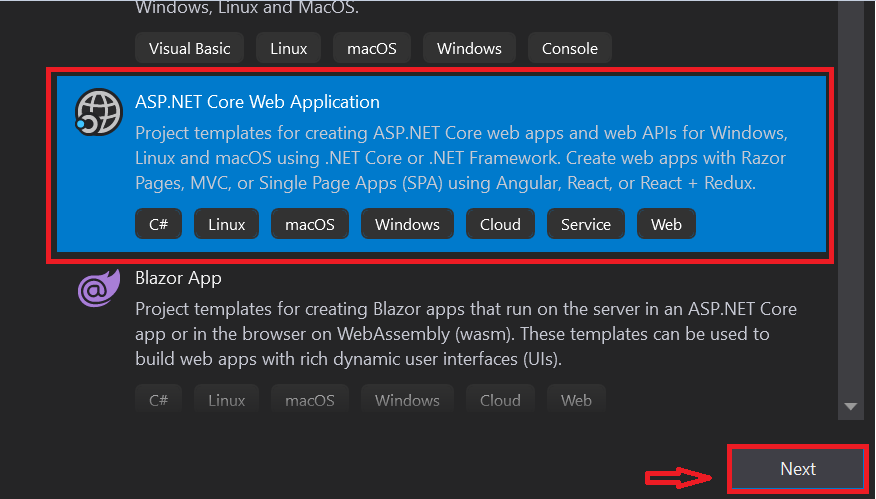Image resolution: width=876 pixels, height=499 pixels.
Task: Click the macOS tag in top row
Action: [x=372, y=49]
